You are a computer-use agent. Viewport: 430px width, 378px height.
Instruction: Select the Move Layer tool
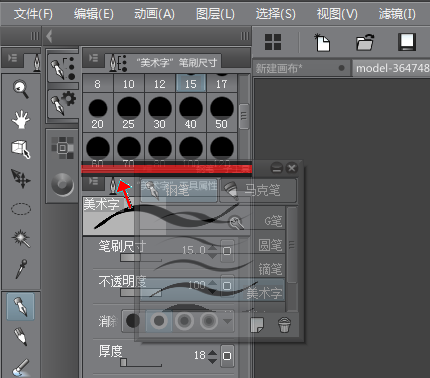21,179
